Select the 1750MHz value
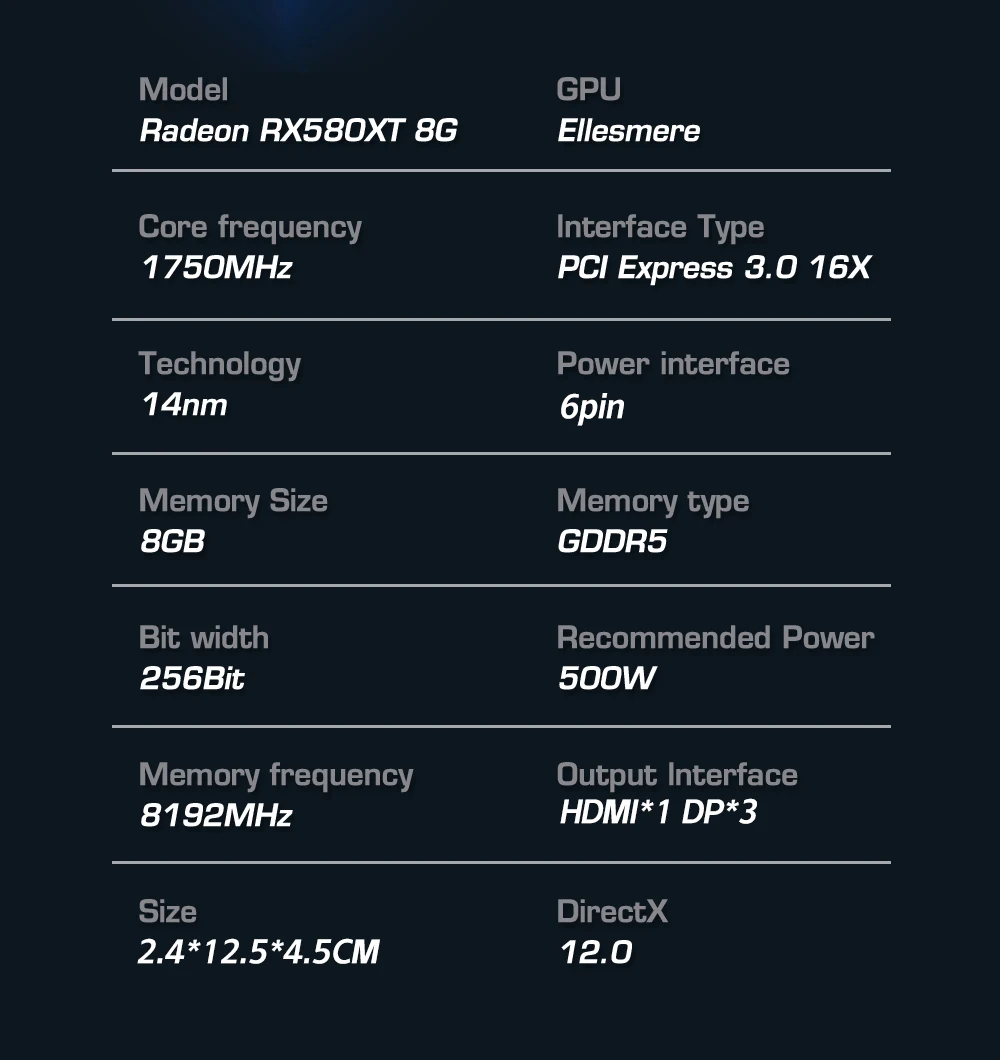This screenshot has height=1060, width=1000. [216, 267]
